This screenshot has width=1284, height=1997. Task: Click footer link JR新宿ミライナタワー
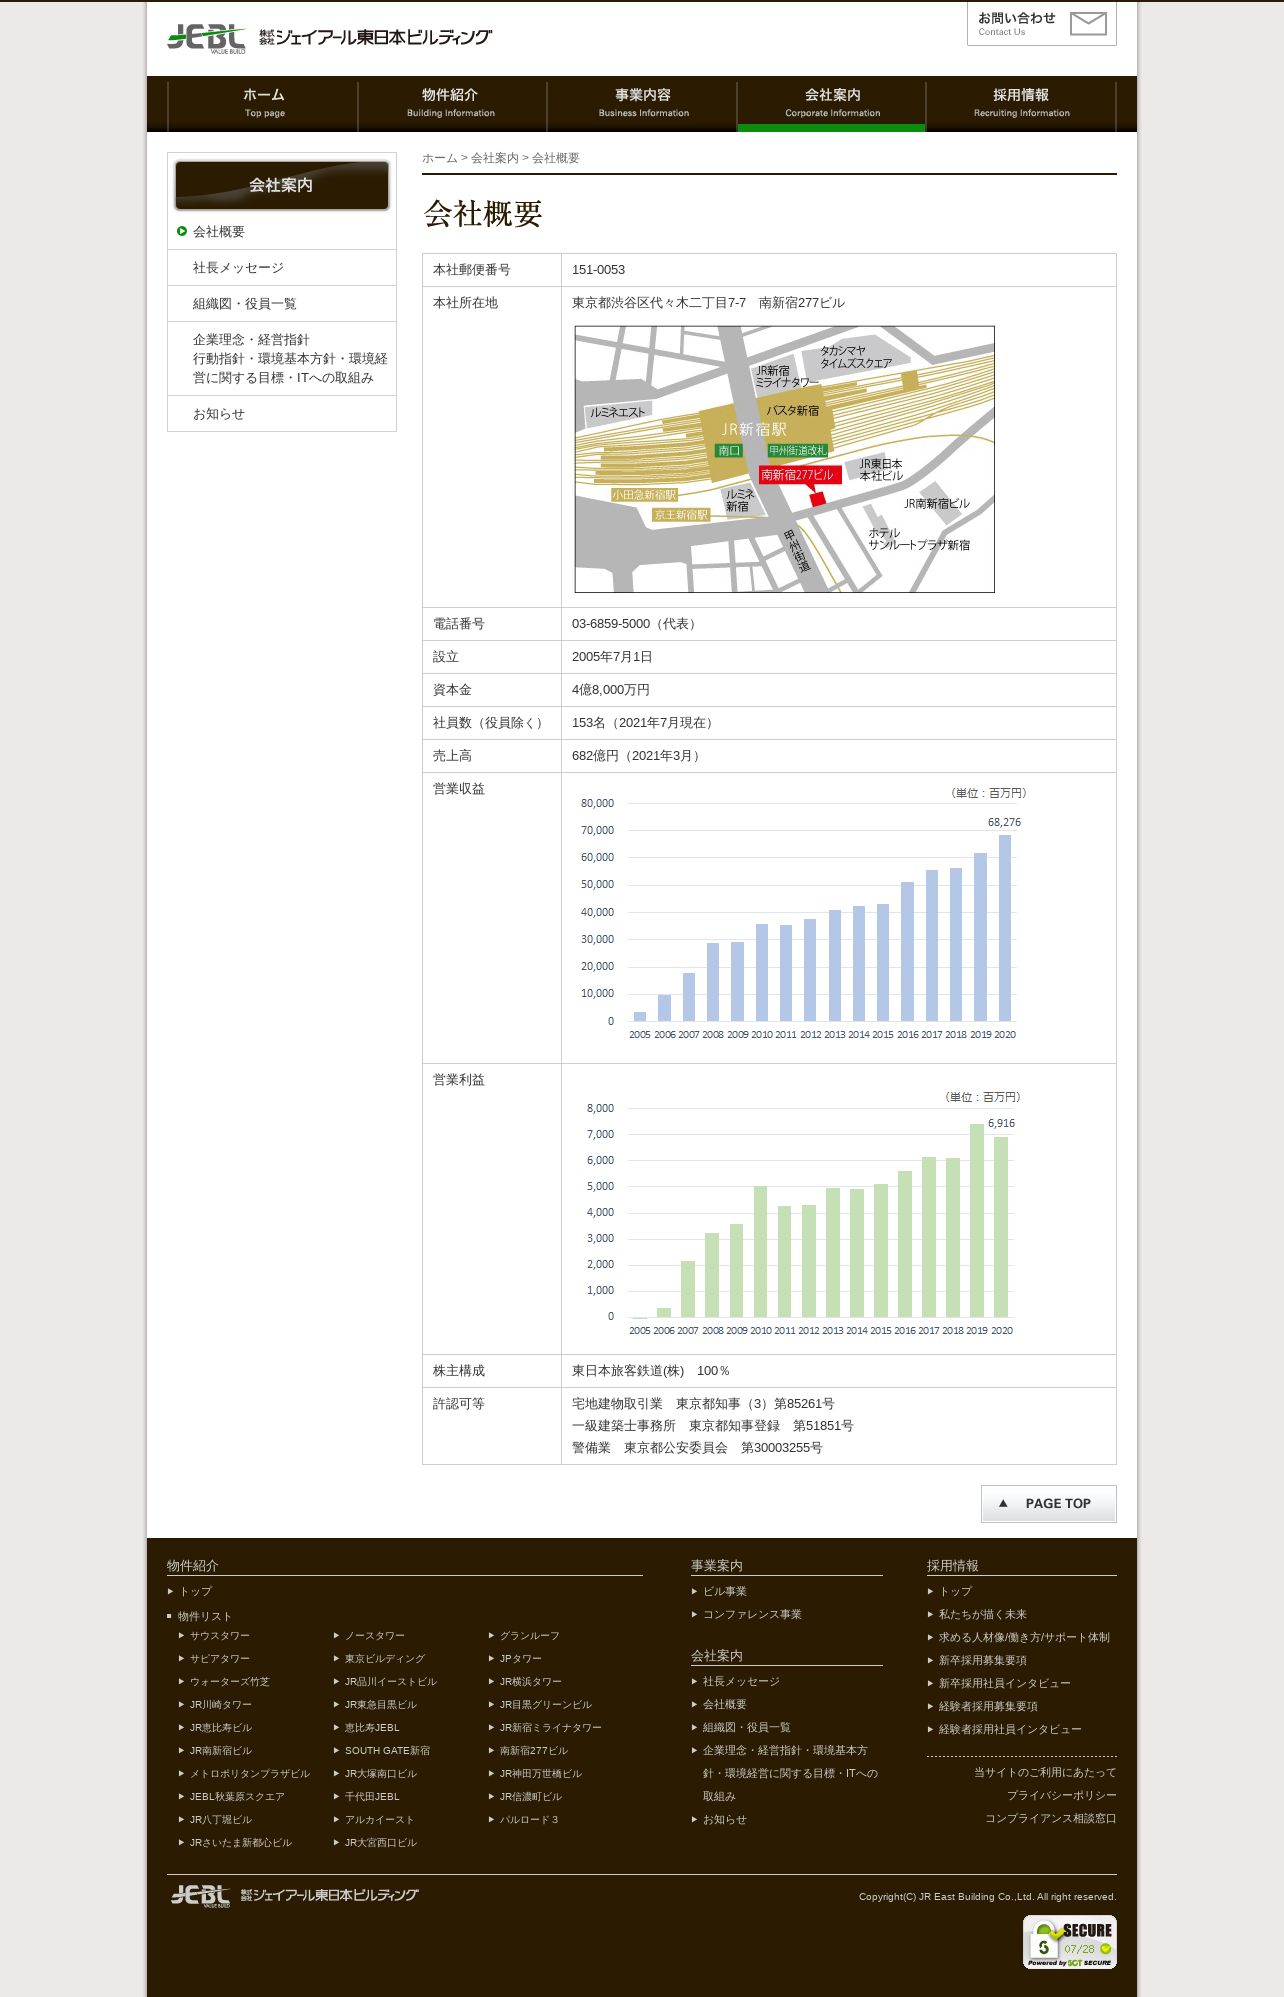pos(551,1728)
